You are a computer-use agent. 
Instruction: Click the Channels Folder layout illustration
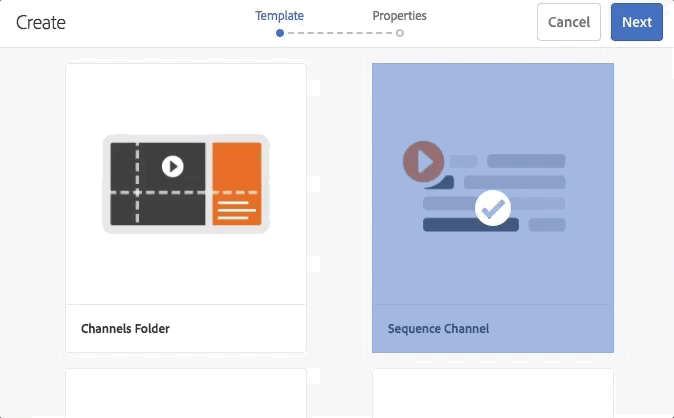(x=186, y=184)
